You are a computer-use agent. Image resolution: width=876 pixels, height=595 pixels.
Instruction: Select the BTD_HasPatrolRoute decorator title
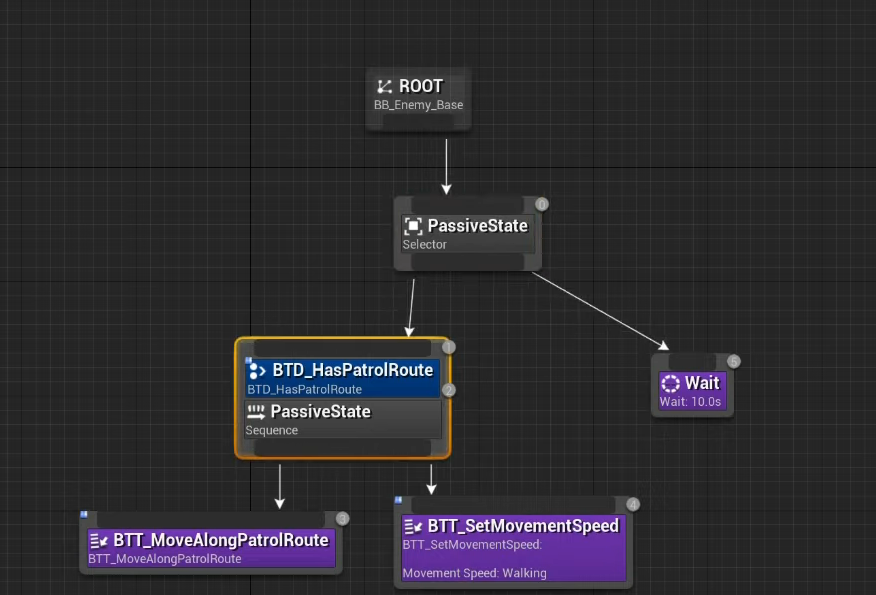point(352,370)
